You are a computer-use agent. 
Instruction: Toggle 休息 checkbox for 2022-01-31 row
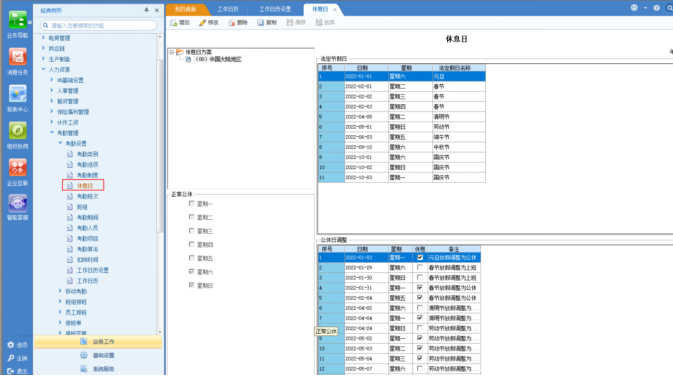tap(420, 288)
